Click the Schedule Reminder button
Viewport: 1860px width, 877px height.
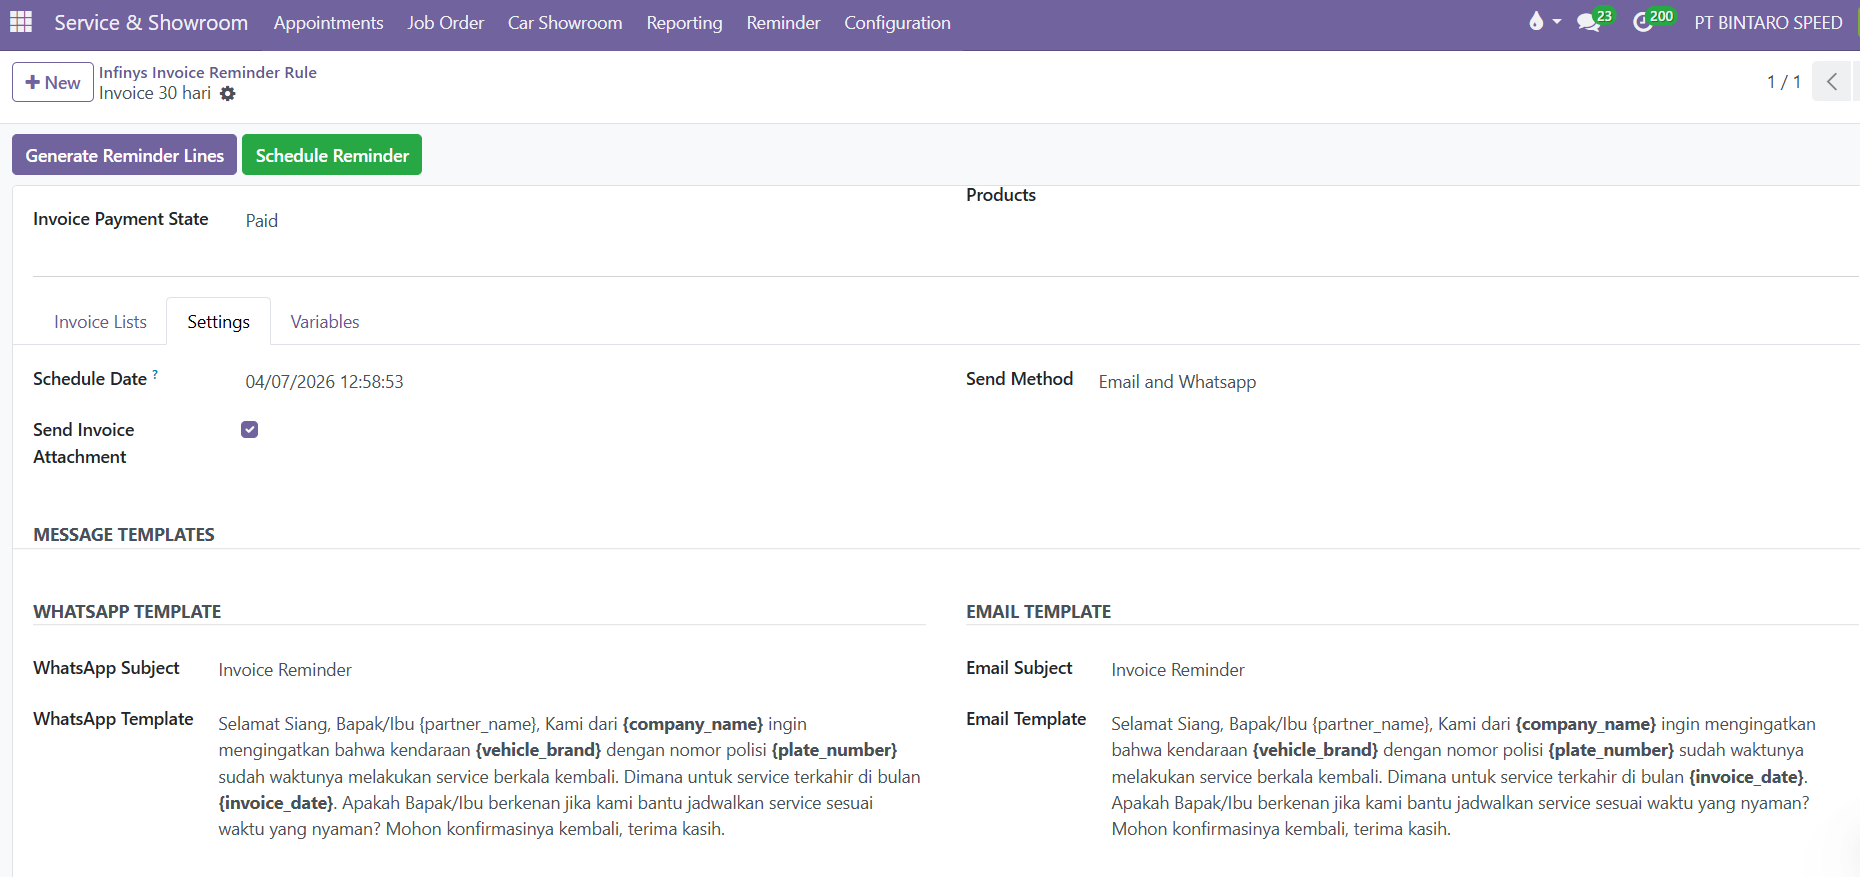coord(332,155)
